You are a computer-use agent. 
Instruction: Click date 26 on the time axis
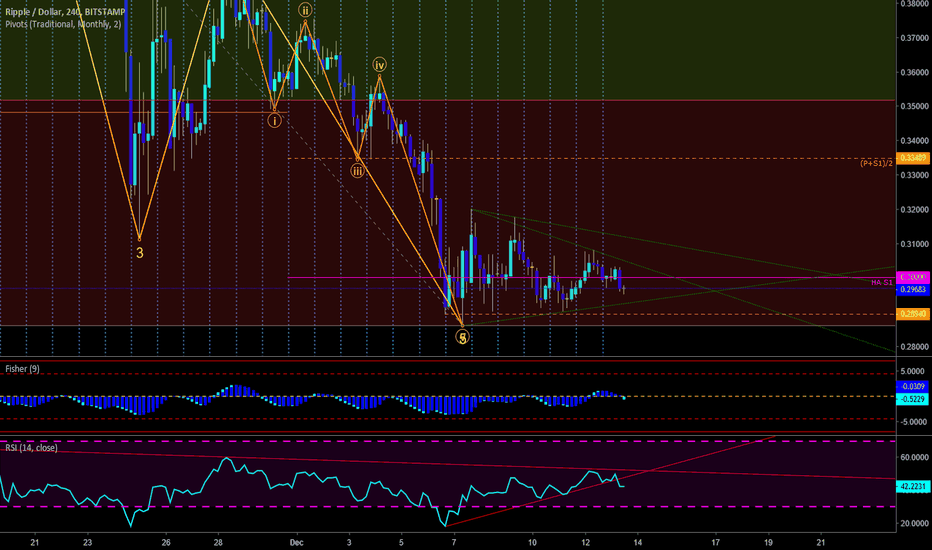click(x=166, y=542)
